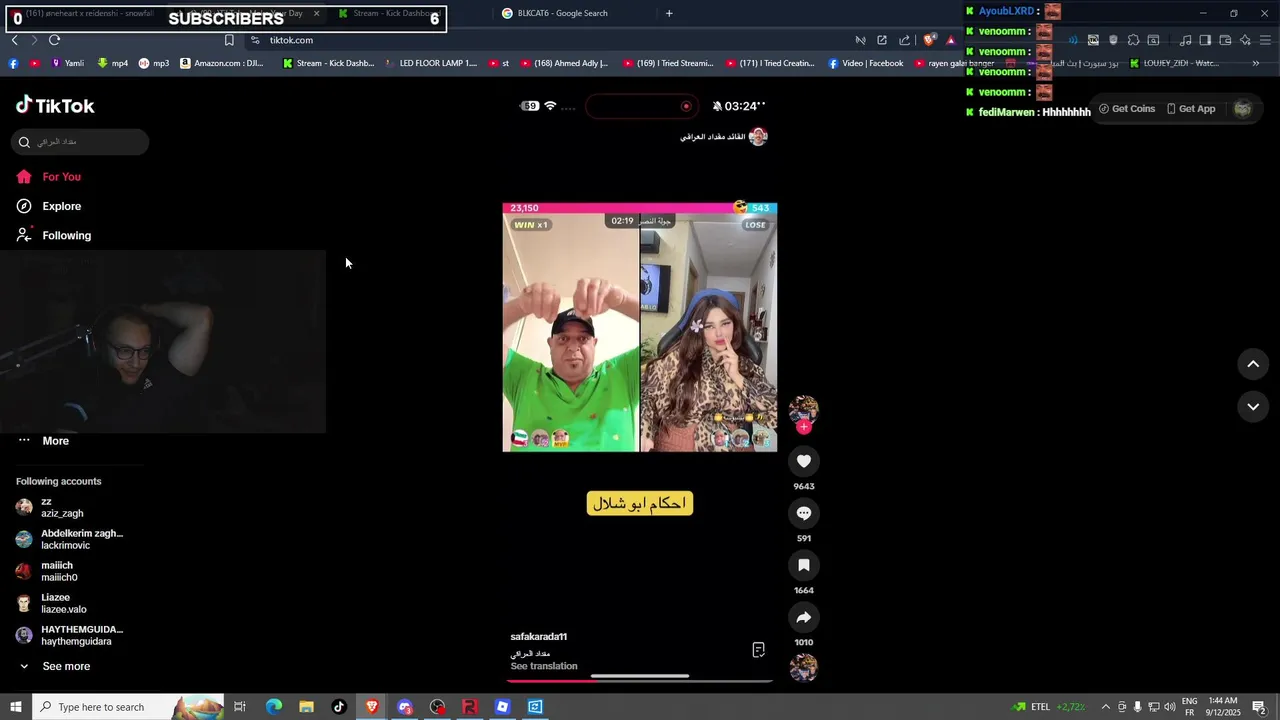The height and width of the screenshot is (720, 1280).
Task: Open liazee.valo following account
Action: [64, 603]
